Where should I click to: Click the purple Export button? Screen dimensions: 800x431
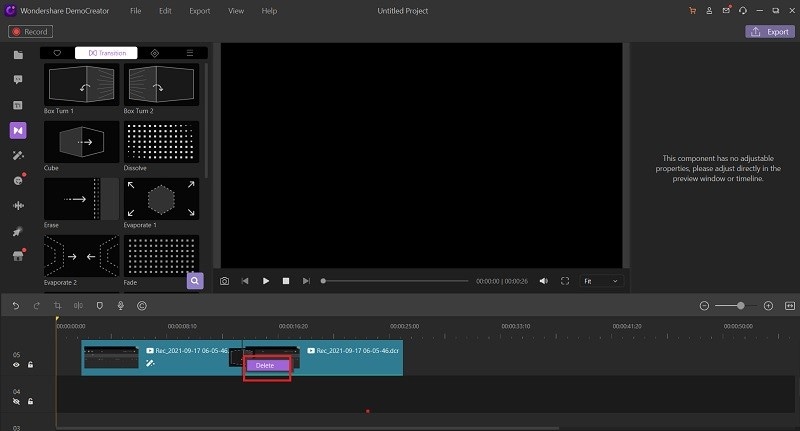[x=770, y=32]
